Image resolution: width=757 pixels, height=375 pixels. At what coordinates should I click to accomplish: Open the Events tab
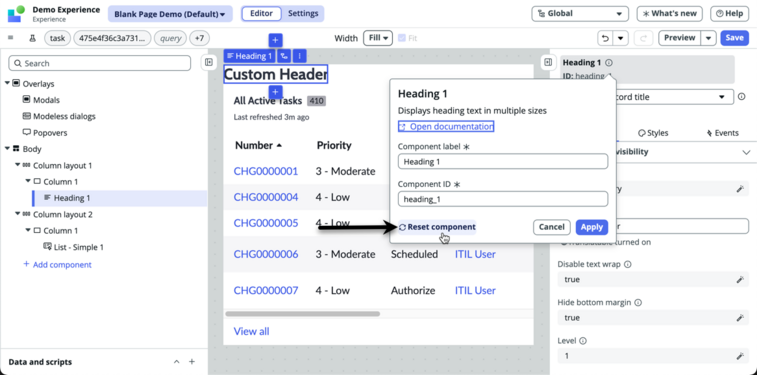tap(722, 133)
